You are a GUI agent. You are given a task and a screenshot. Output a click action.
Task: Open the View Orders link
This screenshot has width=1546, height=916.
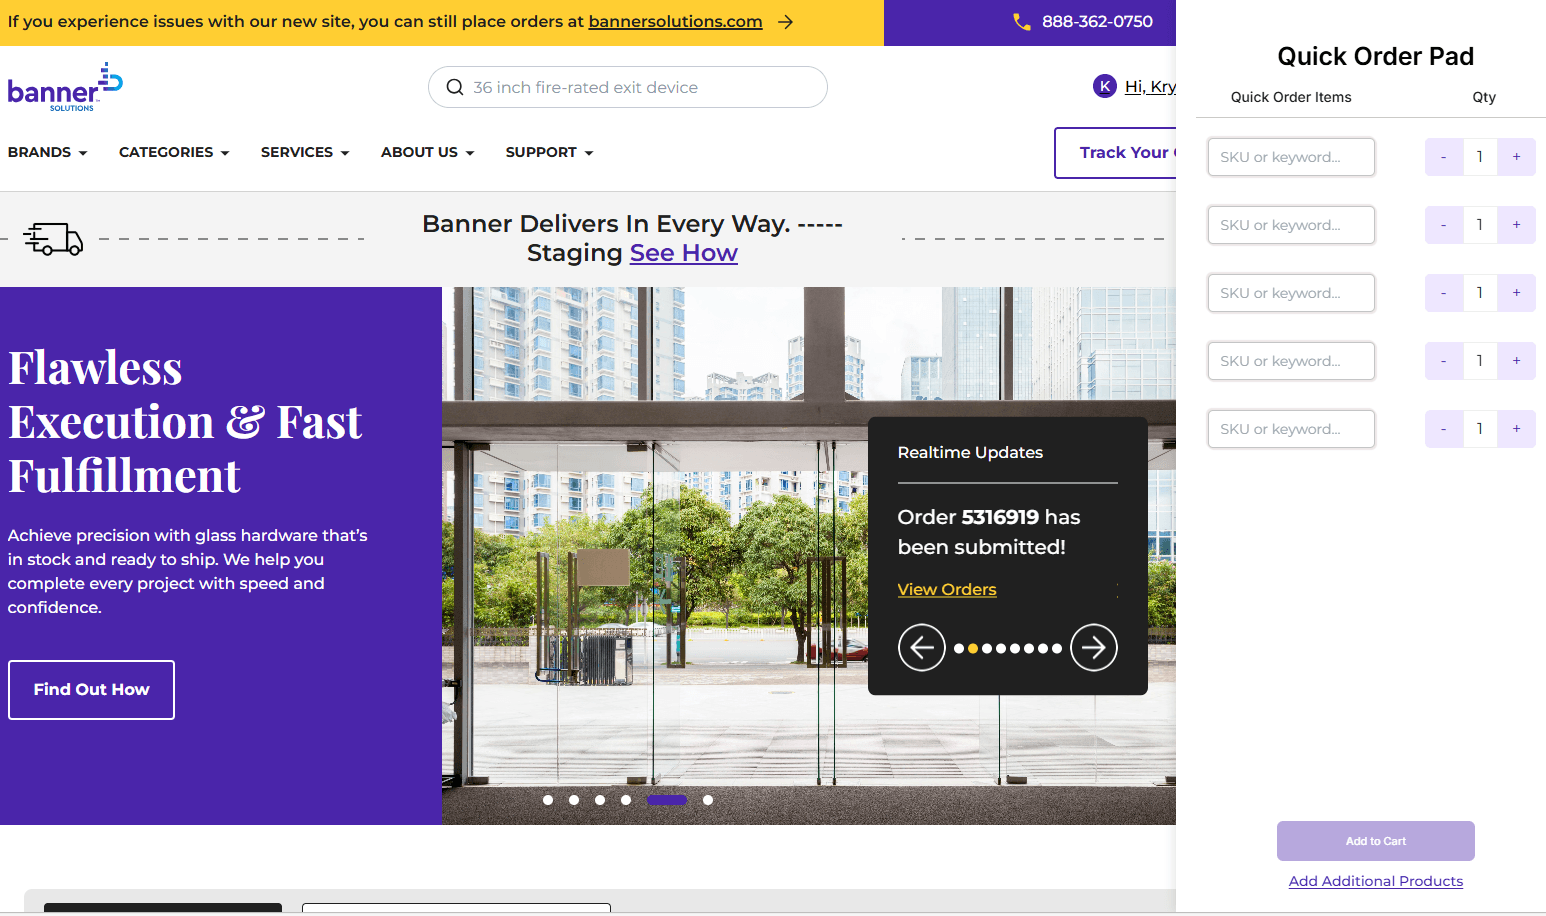tap(946, 589)
